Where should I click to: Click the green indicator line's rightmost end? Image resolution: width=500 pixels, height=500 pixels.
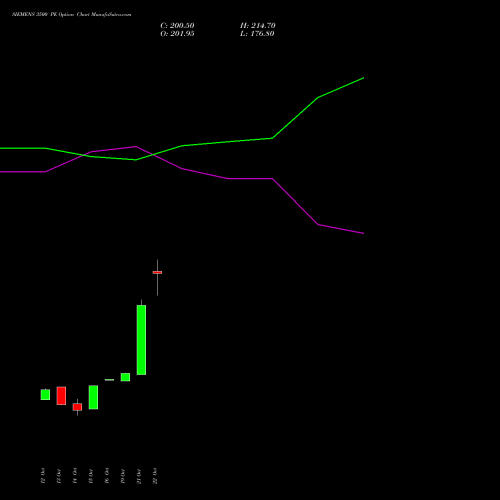point(363,78)
